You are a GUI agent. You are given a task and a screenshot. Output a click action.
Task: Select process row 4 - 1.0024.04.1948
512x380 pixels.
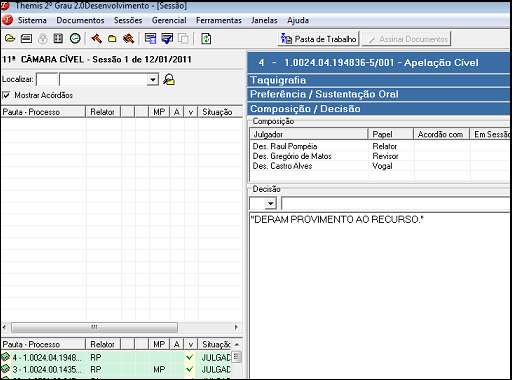click(x=116, y=357)
